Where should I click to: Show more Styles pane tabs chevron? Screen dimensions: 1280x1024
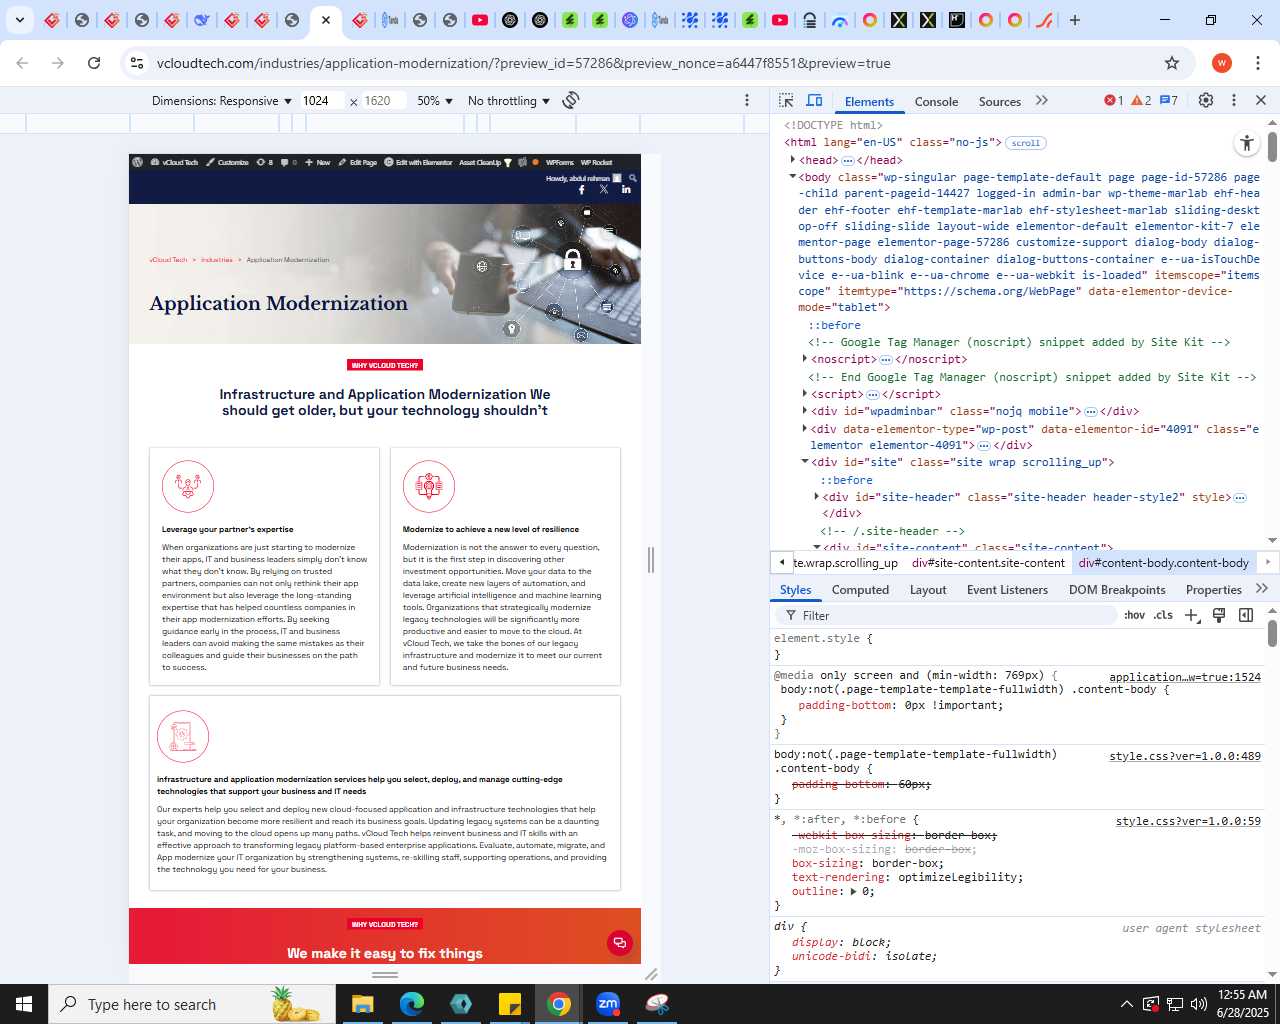click(x=1262, y=589)
